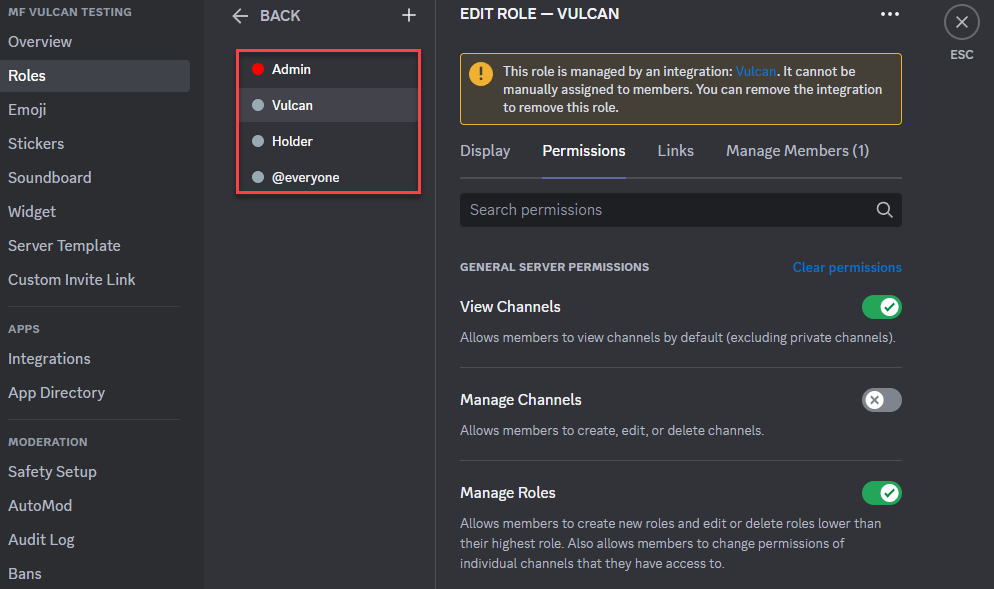Click the red Admin role color dot

[258, 69]
